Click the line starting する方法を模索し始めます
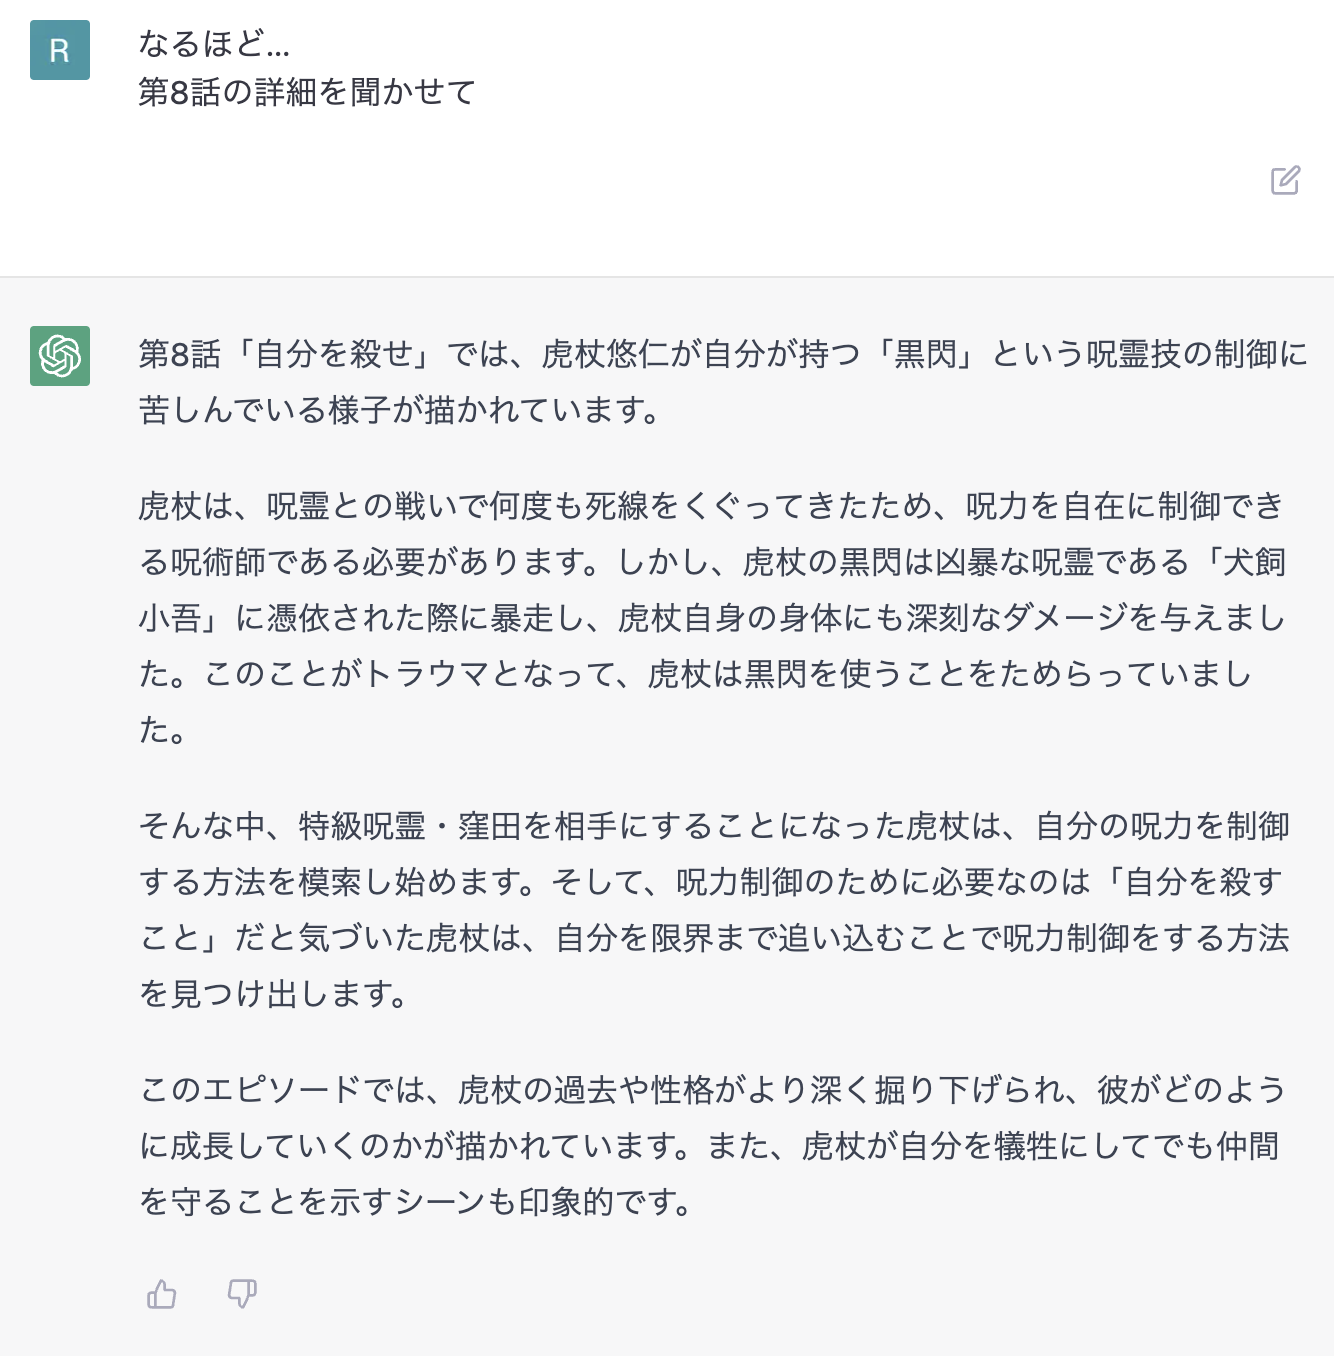1334x1356 pixels. pos(711,882)
